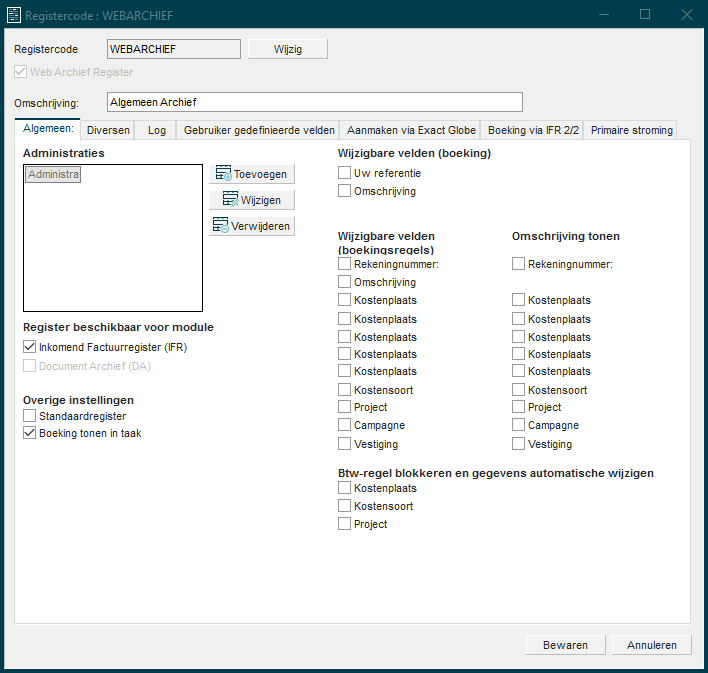The height and width of the screenshot is (673, 708).
Task: Cancel the dialog with Annuleren
Action: pos(652,645)
